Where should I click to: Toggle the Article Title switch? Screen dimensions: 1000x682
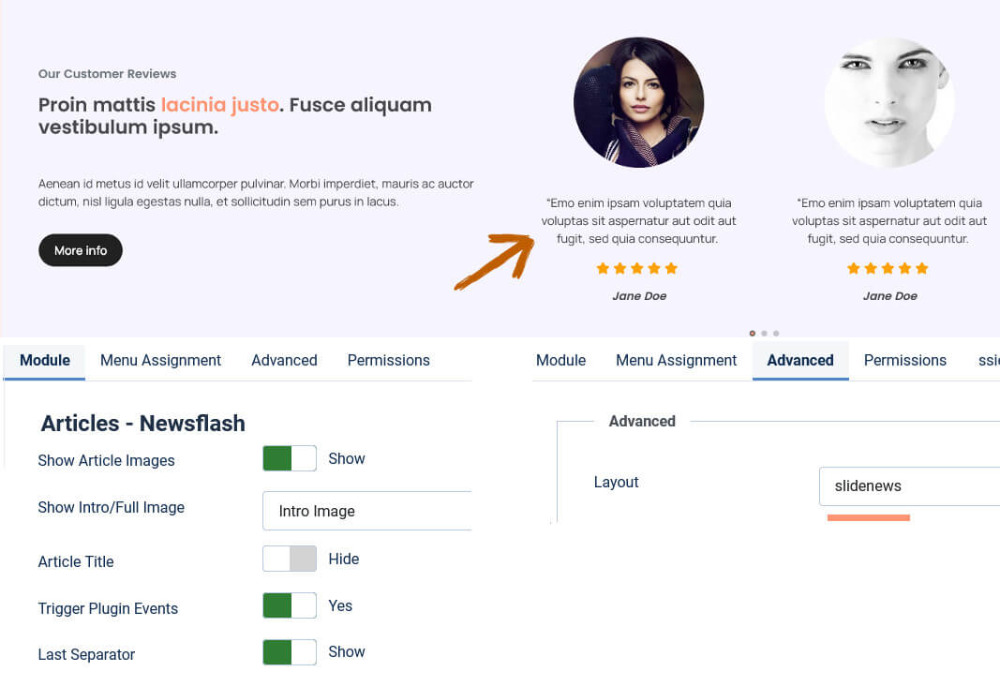(x=289, y=559)
